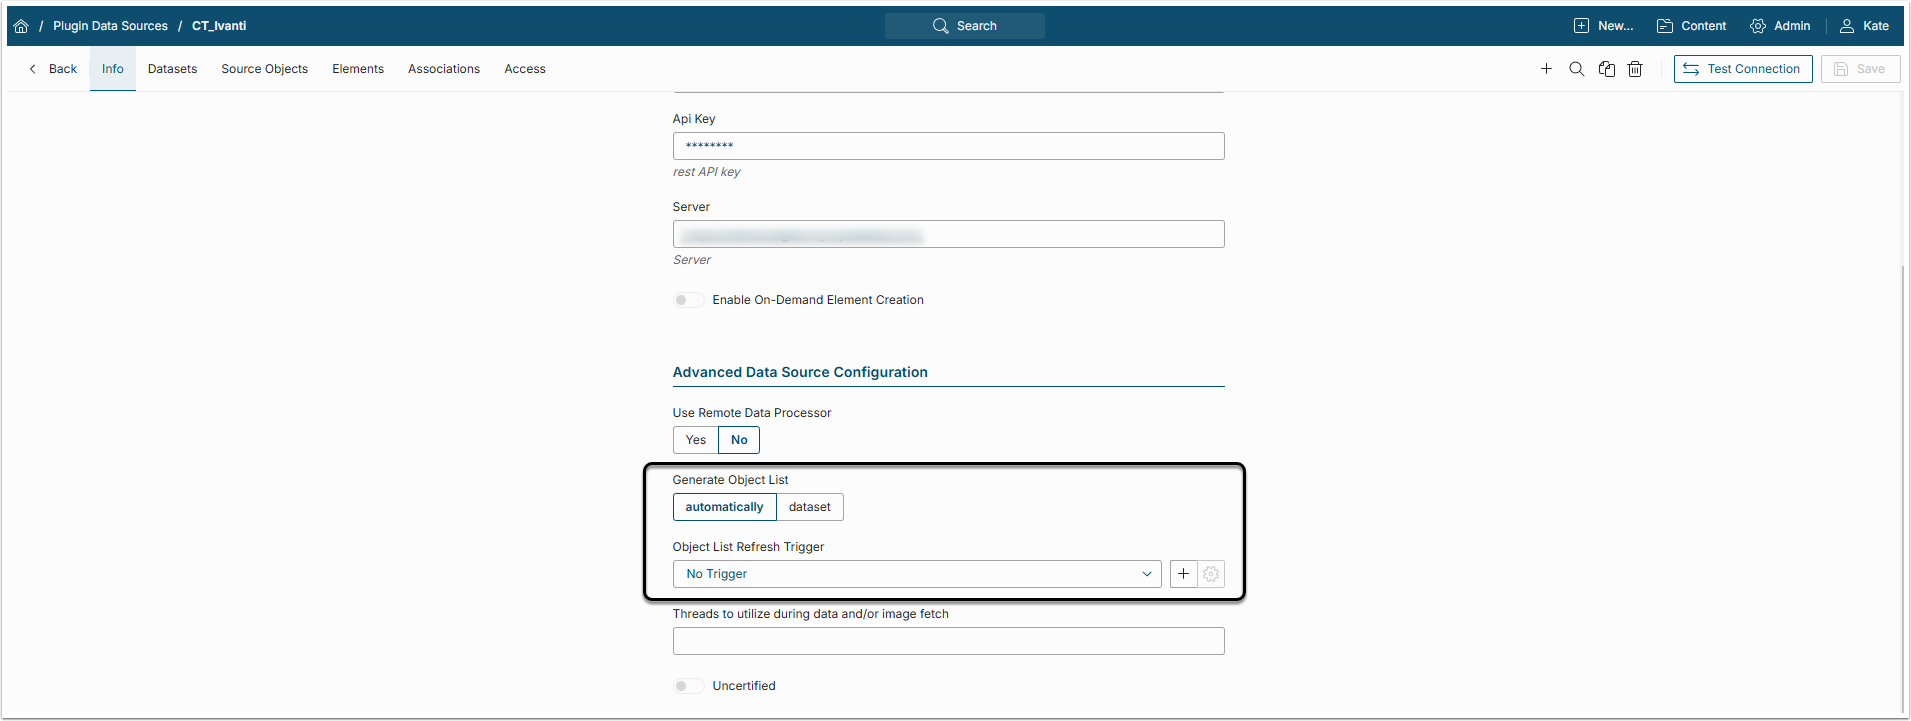Open the Admin gear menu
Image resolution: width=1911 pixels, height=721 pixels.
1780,26
